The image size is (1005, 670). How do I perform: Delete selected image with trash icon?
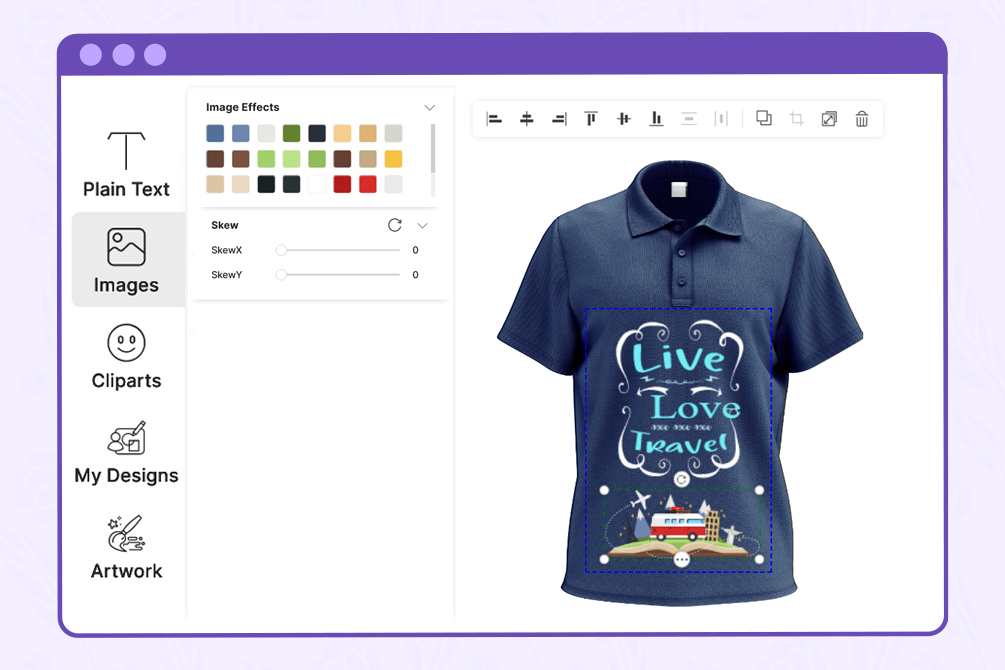pyautogui.click(x=862, y=119)
